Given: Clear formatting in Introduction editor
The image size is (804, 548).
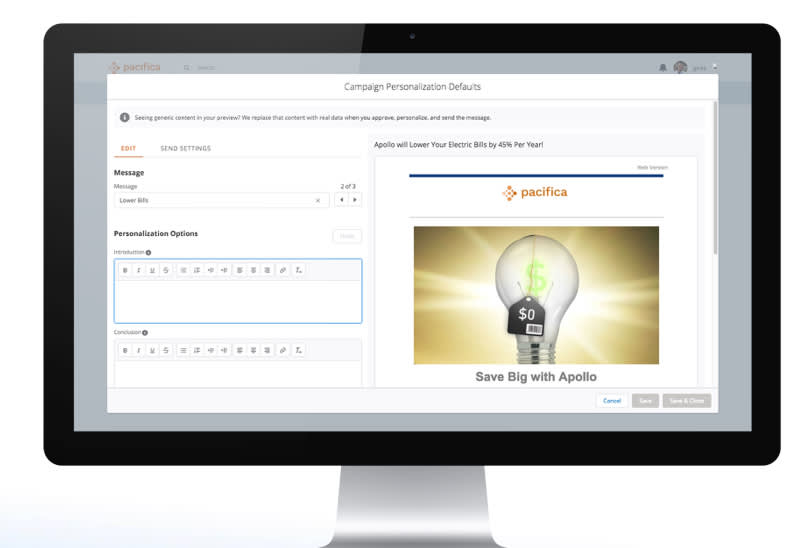Looking at the screenshot, I should click(298, 270).
